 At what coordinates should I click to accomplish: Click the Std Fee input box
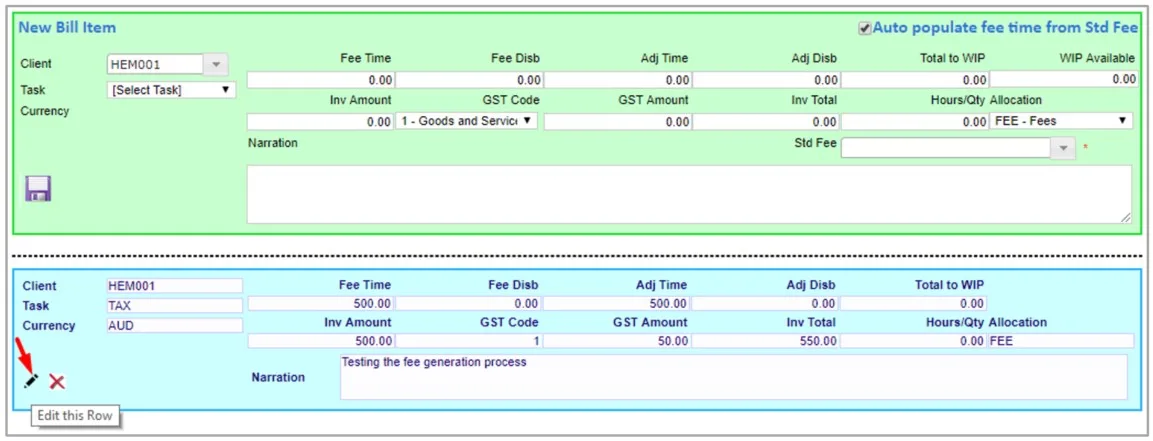click(x=947, y=148)
